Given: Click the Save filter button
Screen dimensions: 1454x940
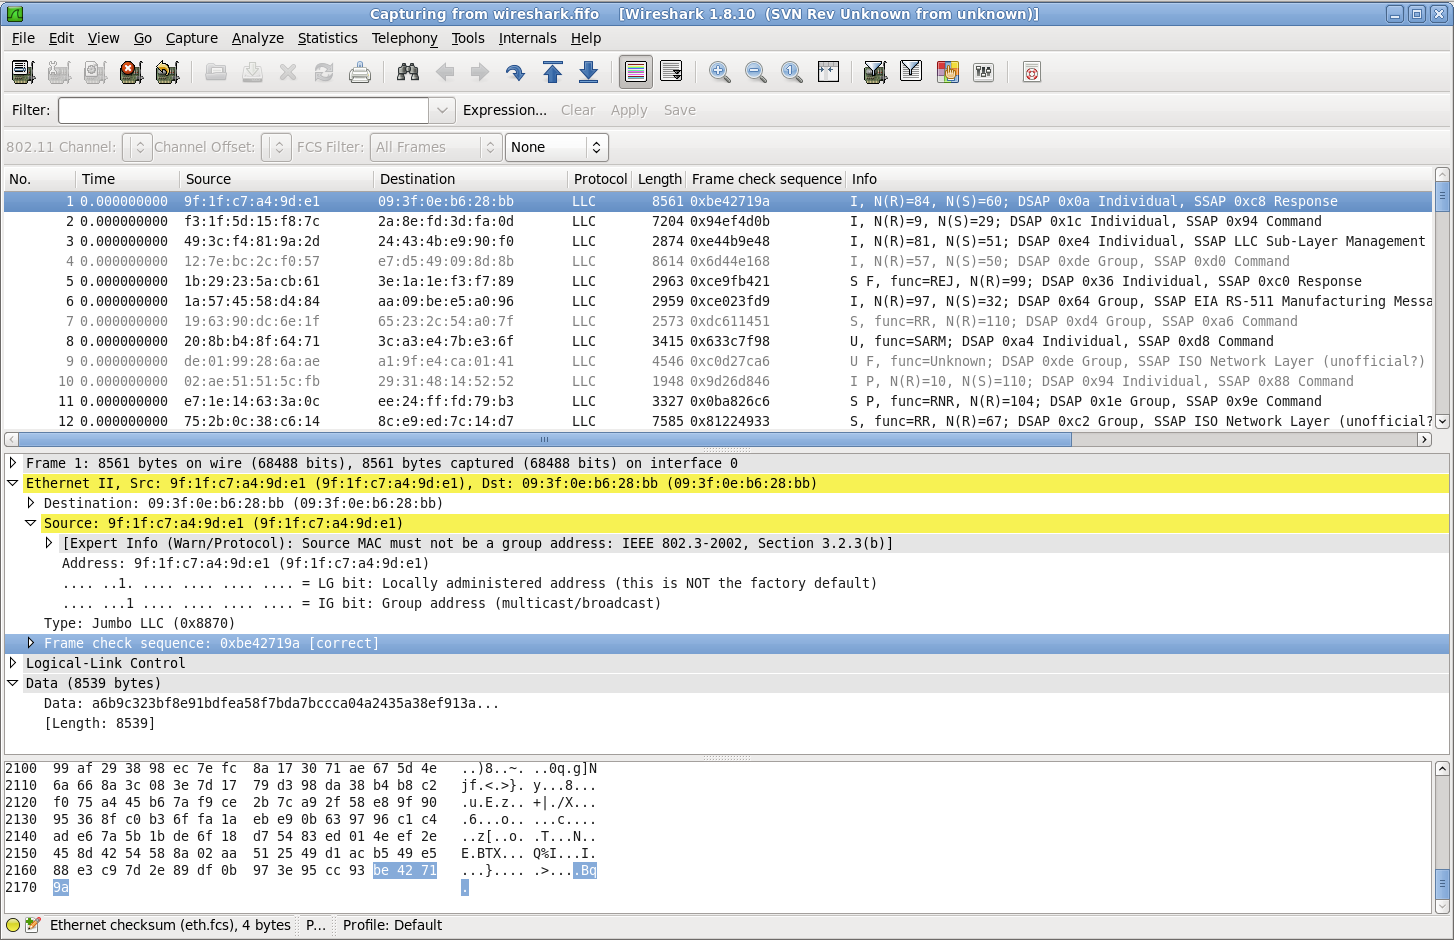Looking at the screenshot, I should [x=680, y=110].
